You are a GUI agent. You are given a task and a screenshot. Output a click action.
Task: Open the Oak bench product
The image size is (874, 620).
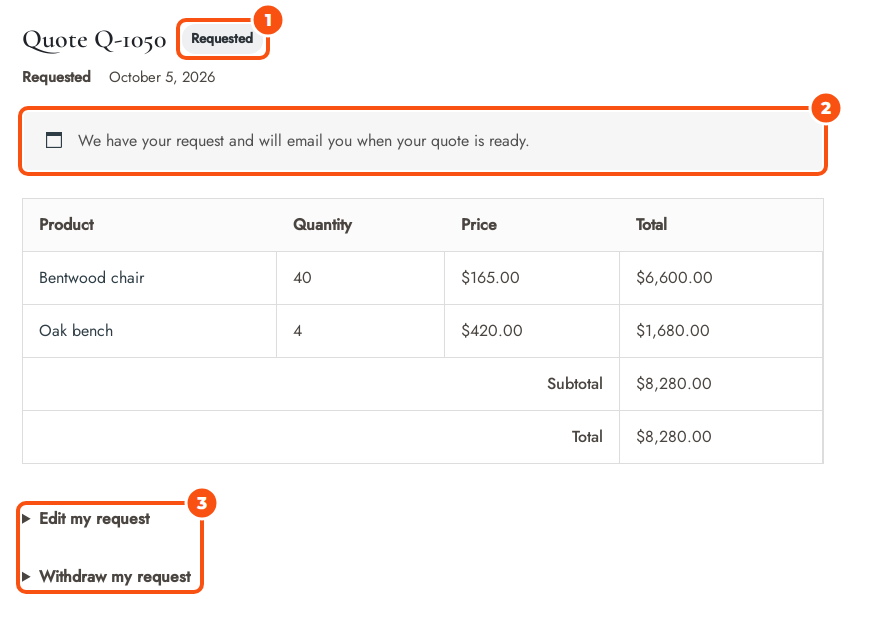point(76,331)
